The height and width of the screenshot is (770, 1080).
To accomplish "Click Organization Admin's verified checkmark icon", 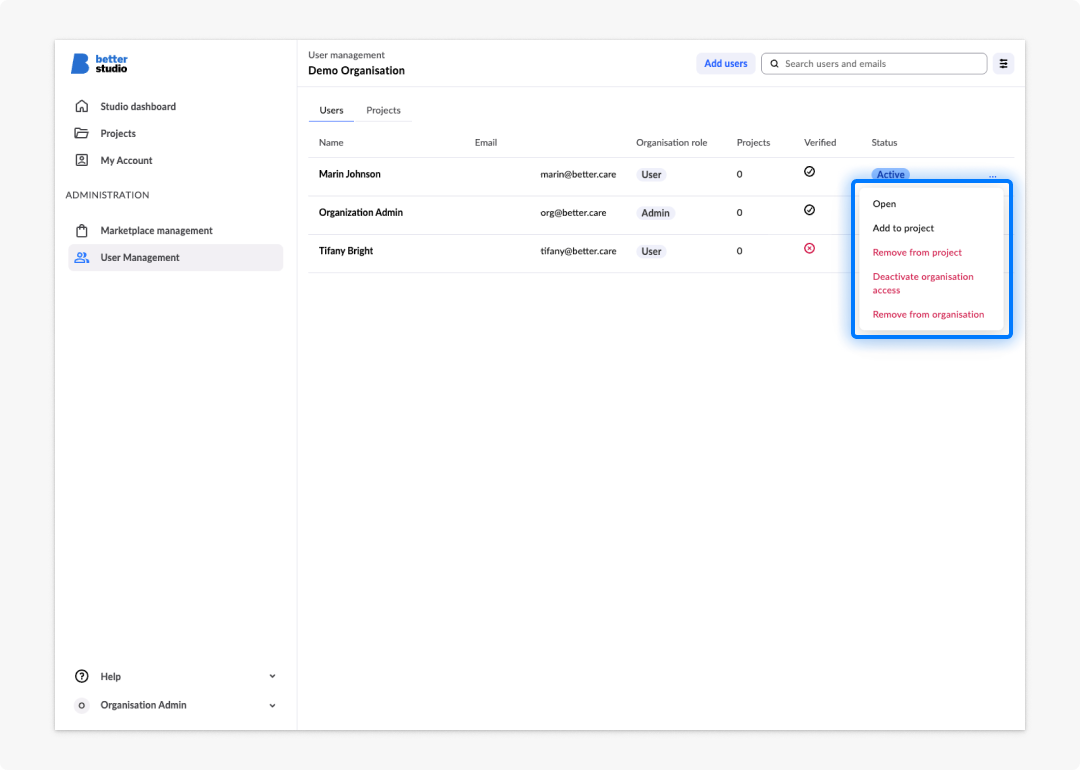I will coord(809,210).
